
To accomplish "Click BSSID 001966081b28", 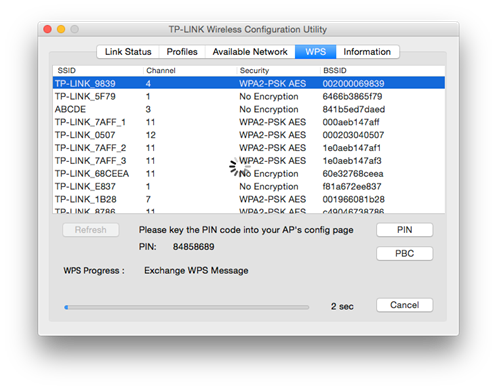I will click(354, 199).
